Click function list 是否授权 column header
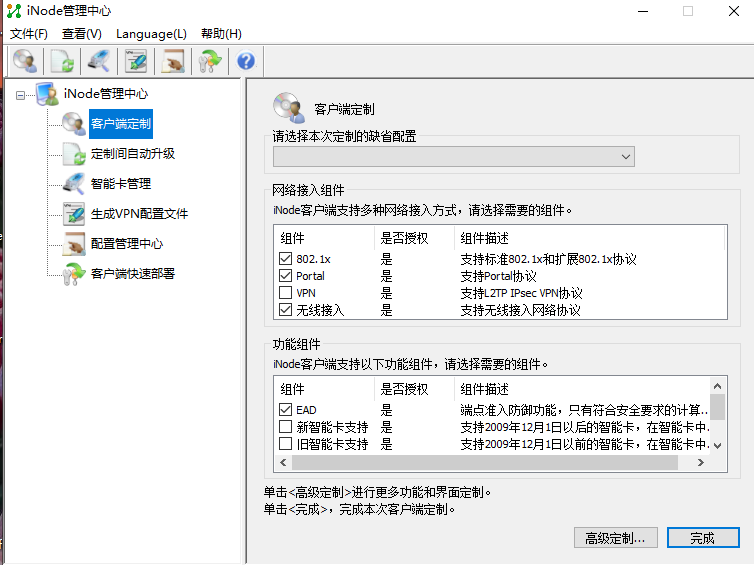This screenshot has width=754, height=565. (x=414, y=389)
